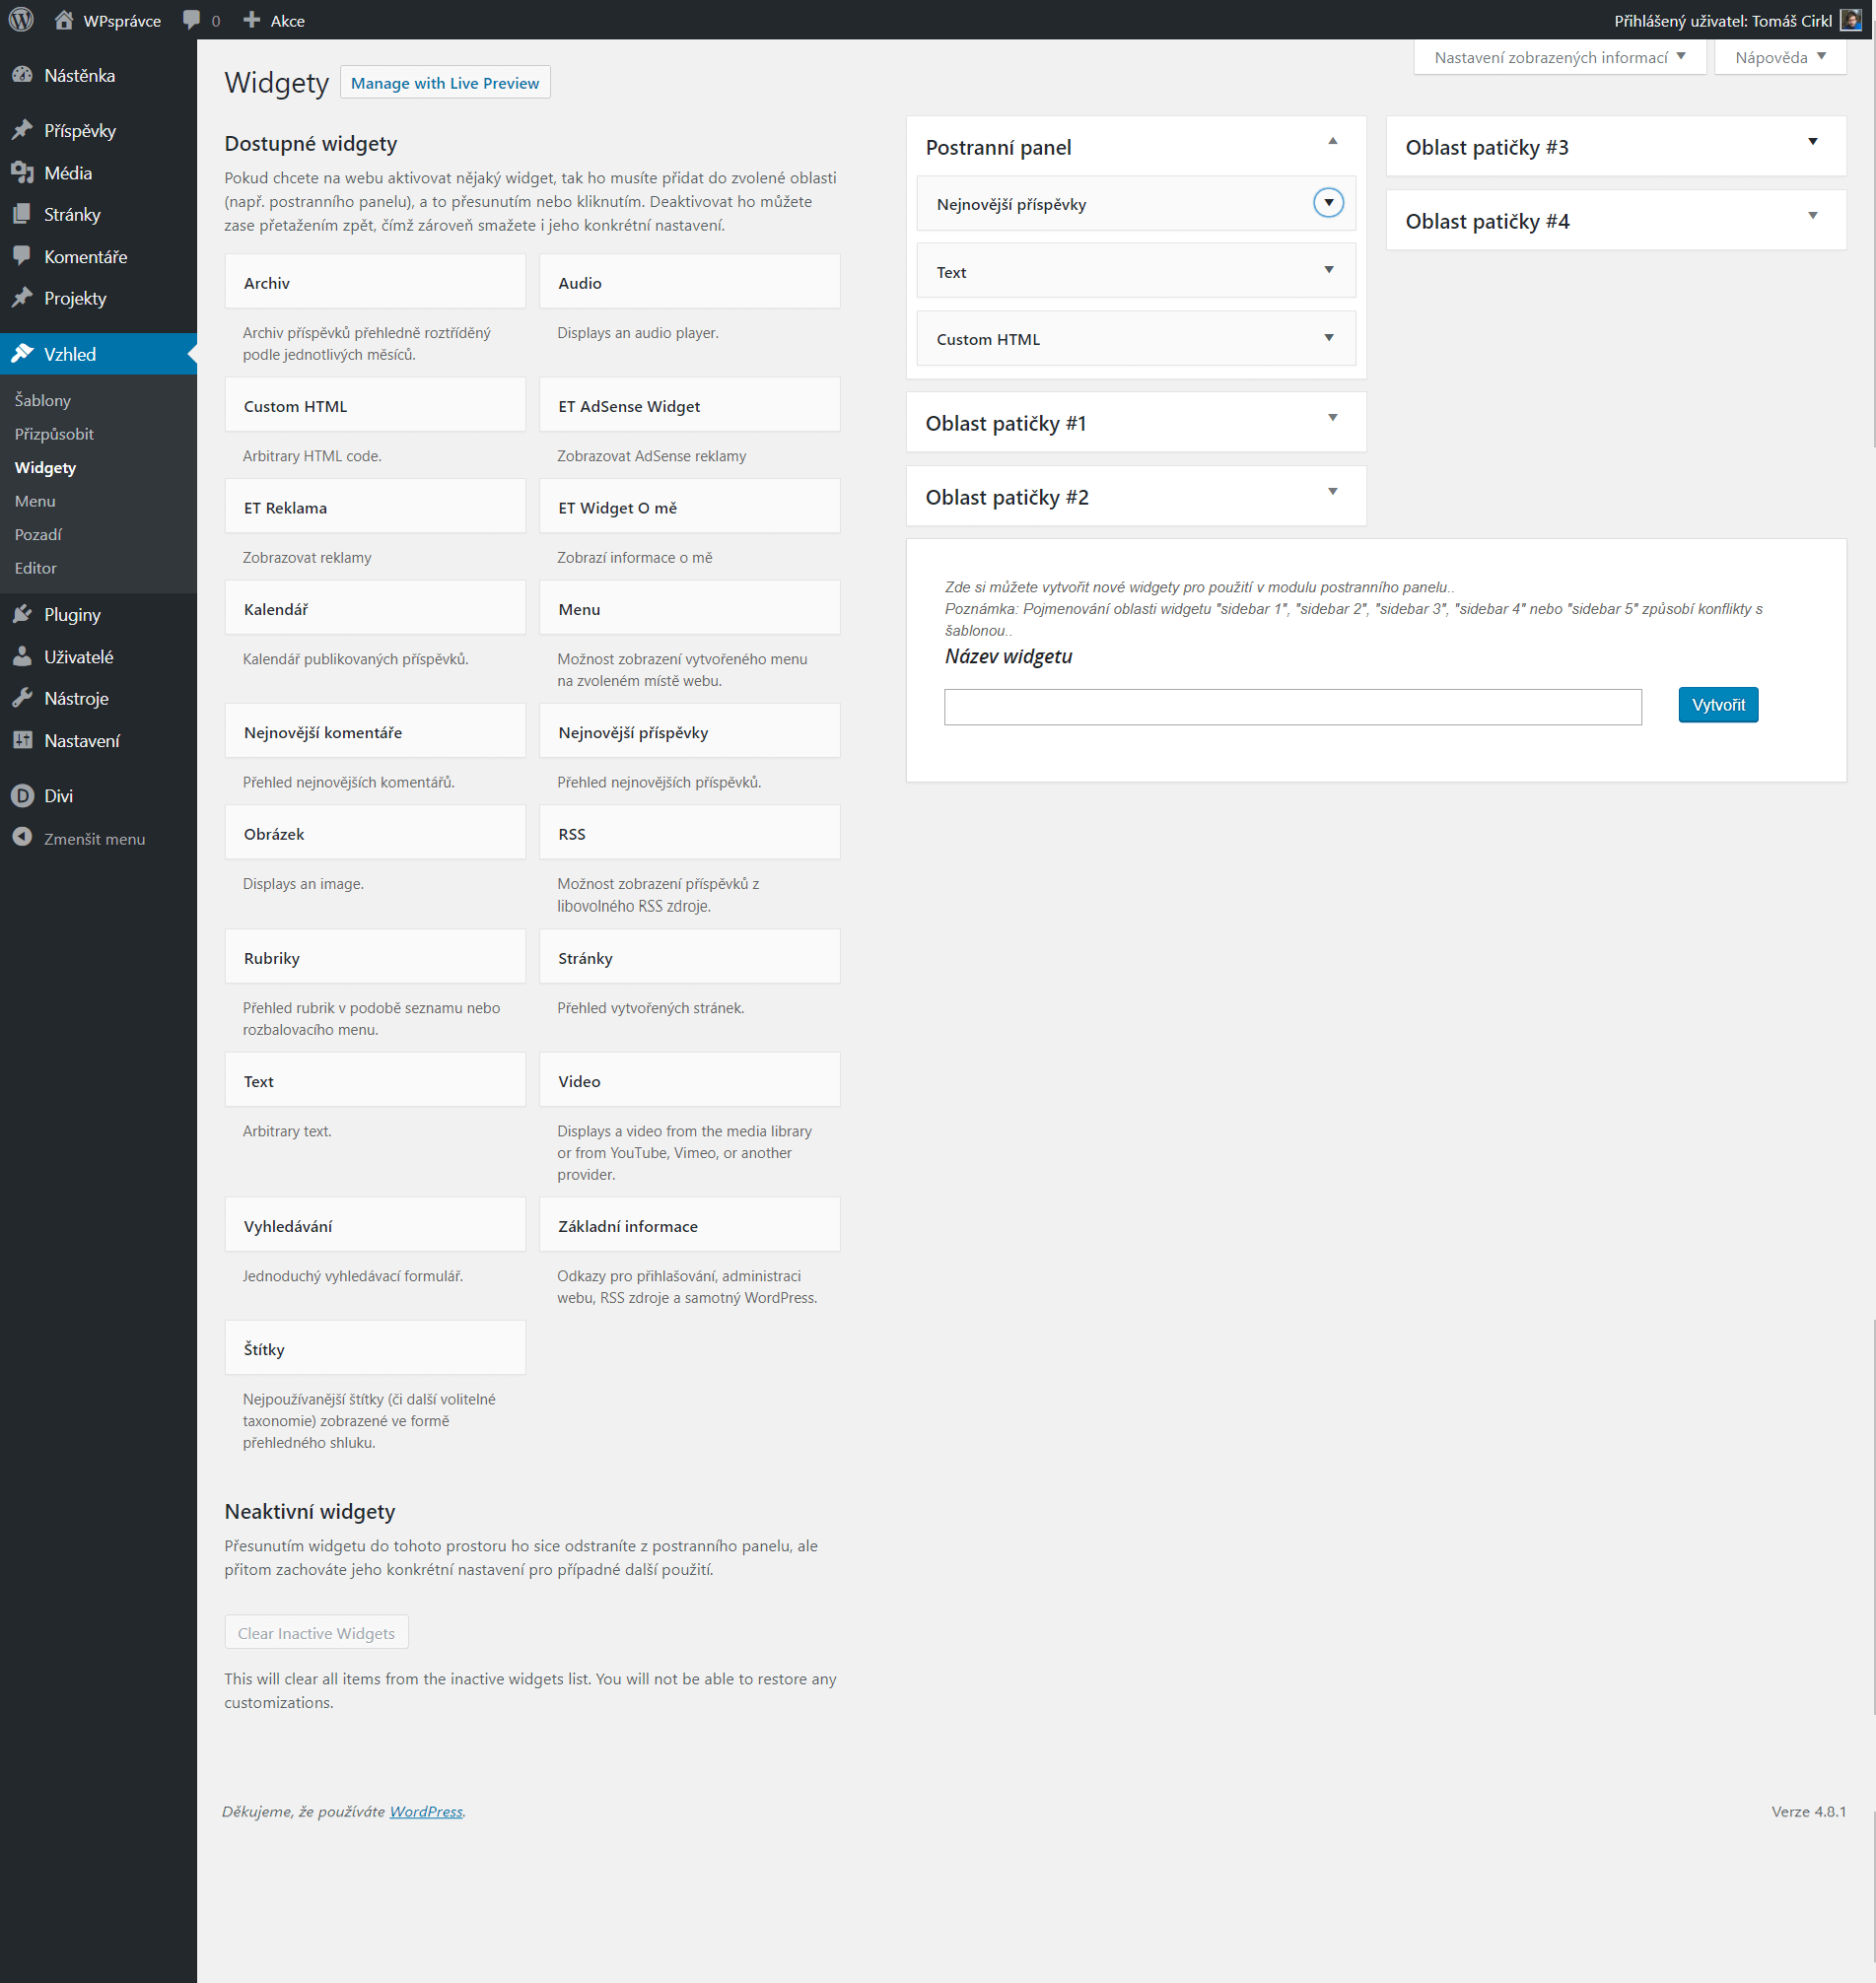Click the Stránky pages icon

pyautogui.click(x=22, y=214)
